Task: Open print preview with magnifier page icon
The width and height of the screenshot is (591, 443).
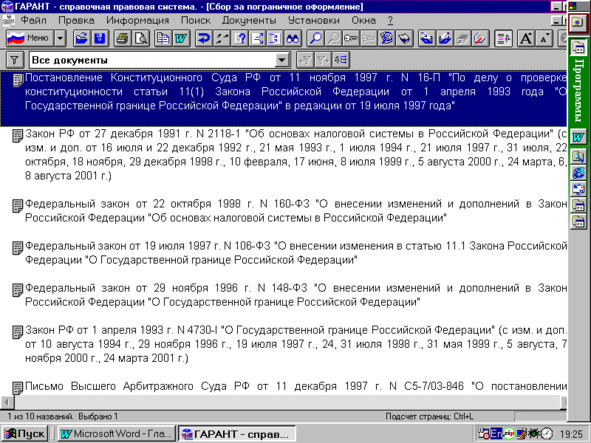Action: tap(141, 38)
